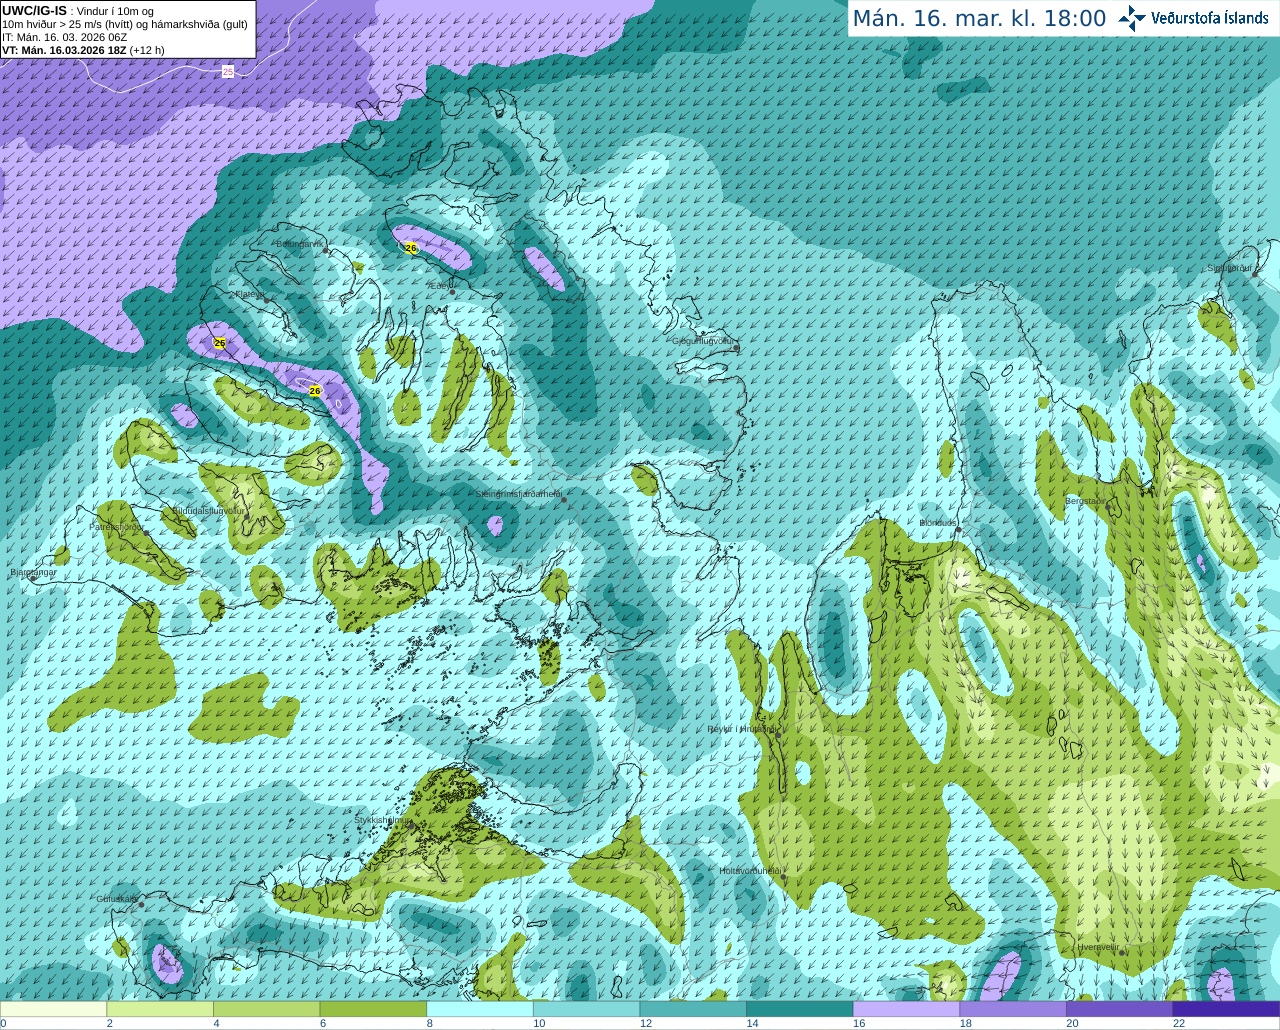This screenshot has height=1030, width=1280.
Task: Click the darkest purple legend swatch above 22
Action: [x=1226, y=1009]
